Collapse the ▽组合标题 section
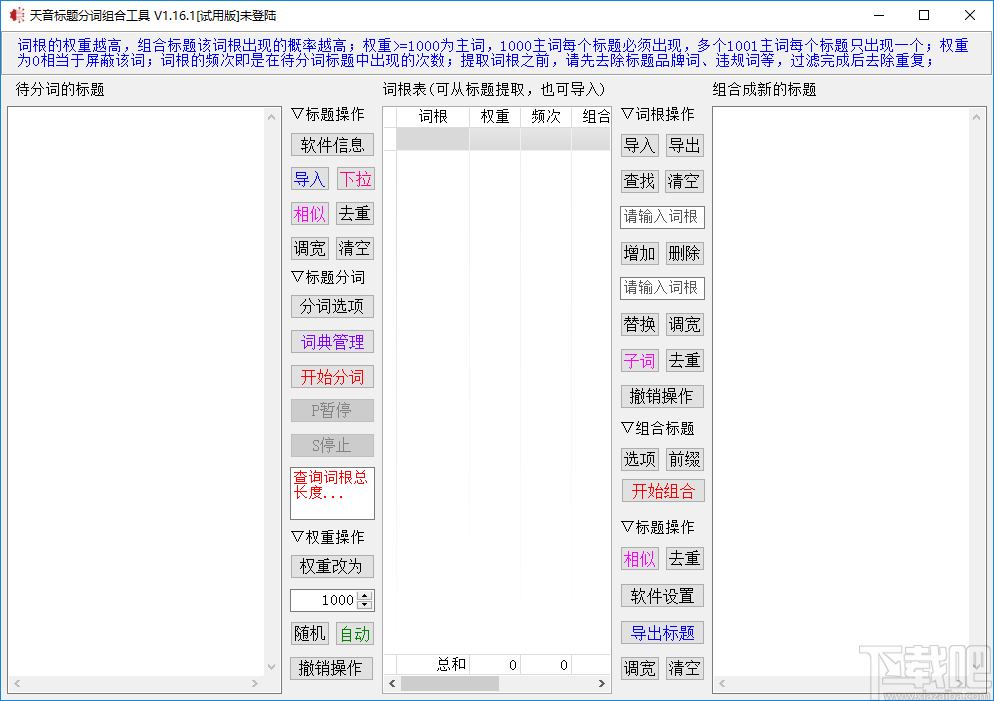994x701 pixels. click(655, 427)
